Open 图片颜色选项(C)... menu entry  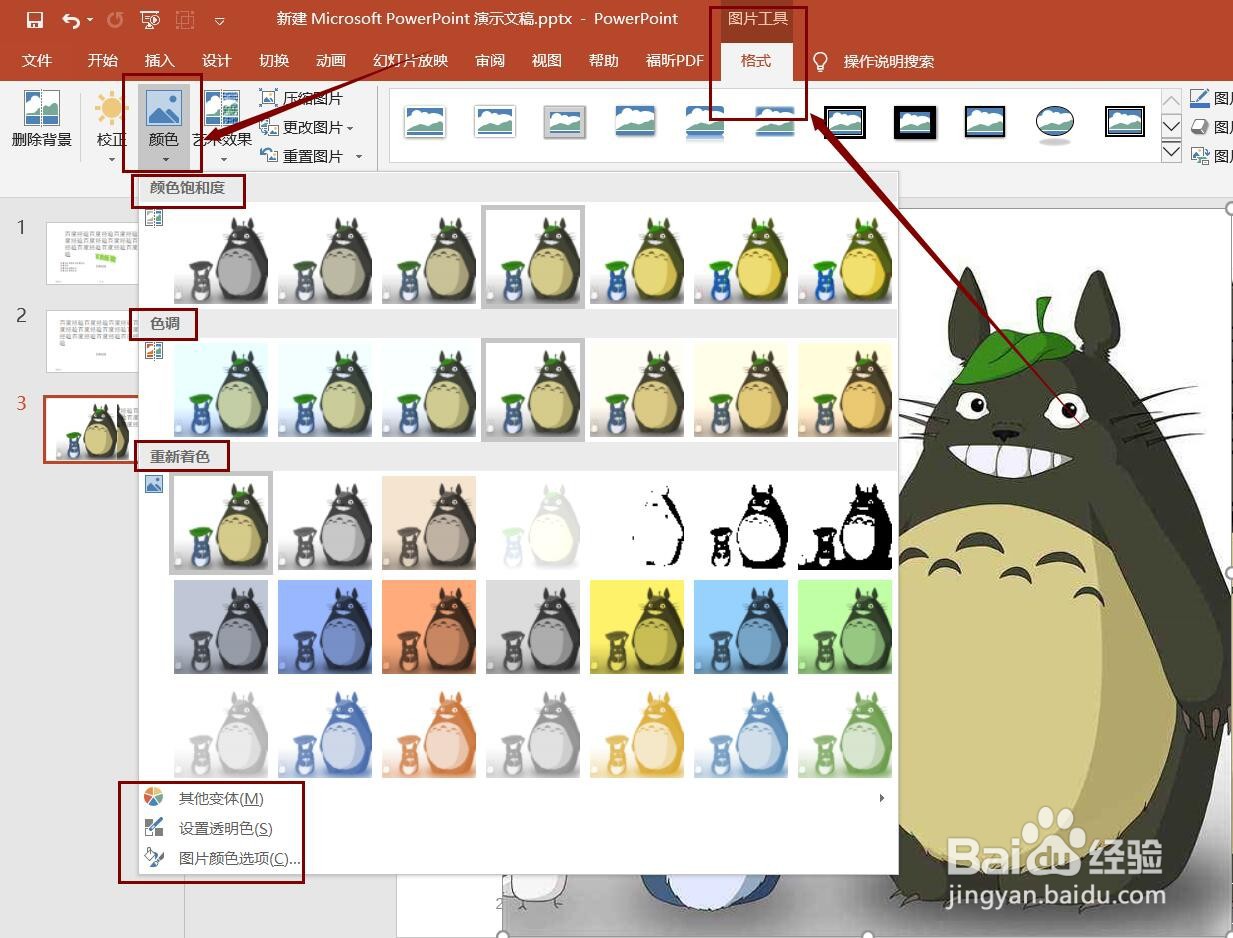tap(239, 858)
